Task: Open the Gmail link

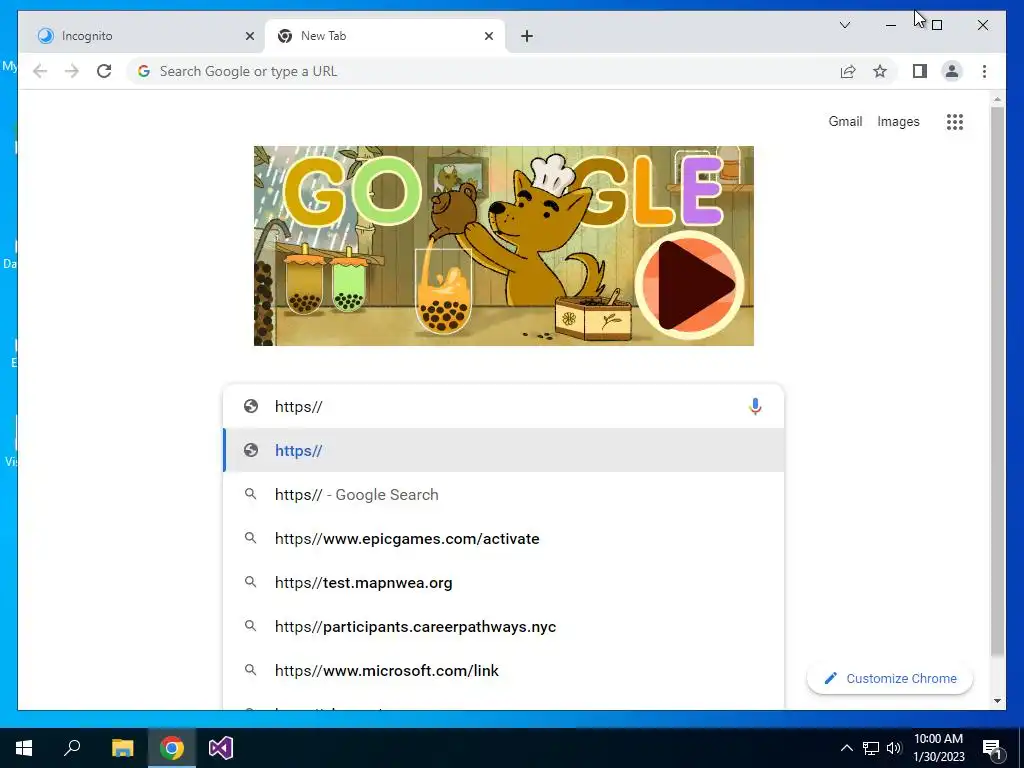Action: (845, 121)
